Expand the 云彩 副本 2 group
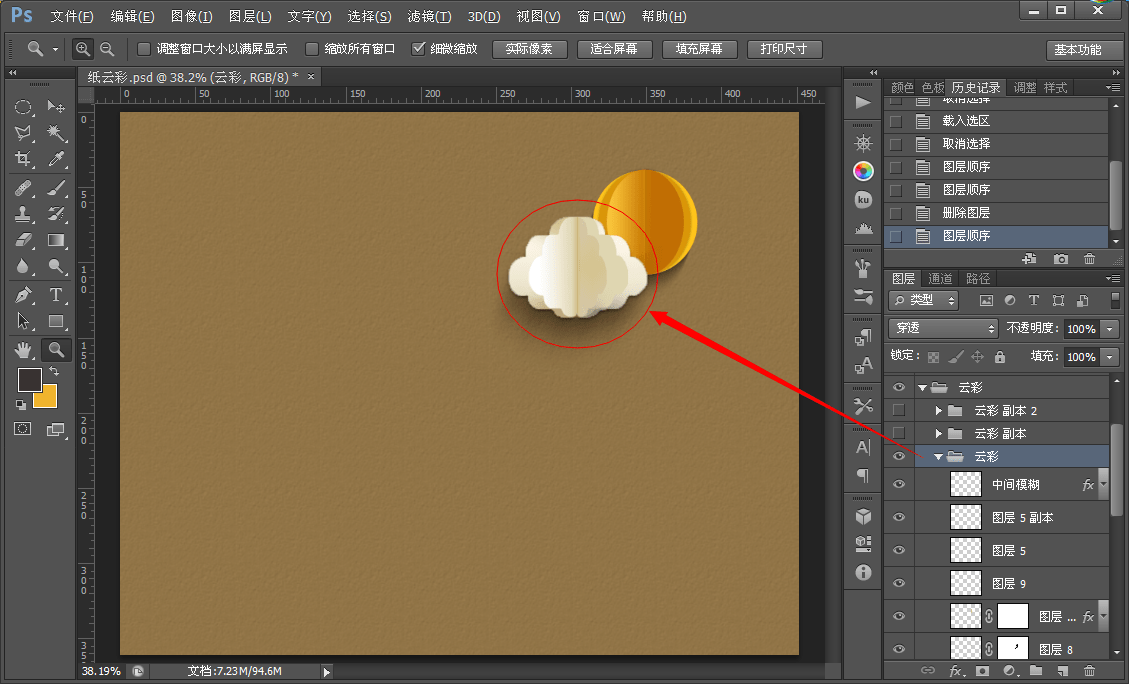Image resolution: width=1129 pixels, height=684 pixels. 938,410
